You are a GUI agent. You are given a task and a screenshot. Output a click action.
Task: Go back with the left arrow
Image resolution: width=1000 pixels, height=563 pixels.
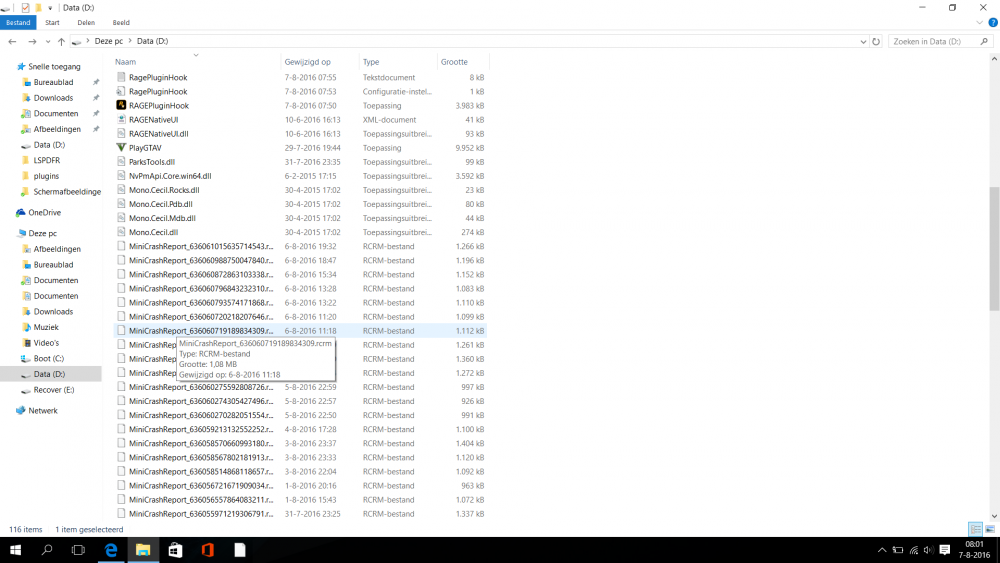coord(12,41)
